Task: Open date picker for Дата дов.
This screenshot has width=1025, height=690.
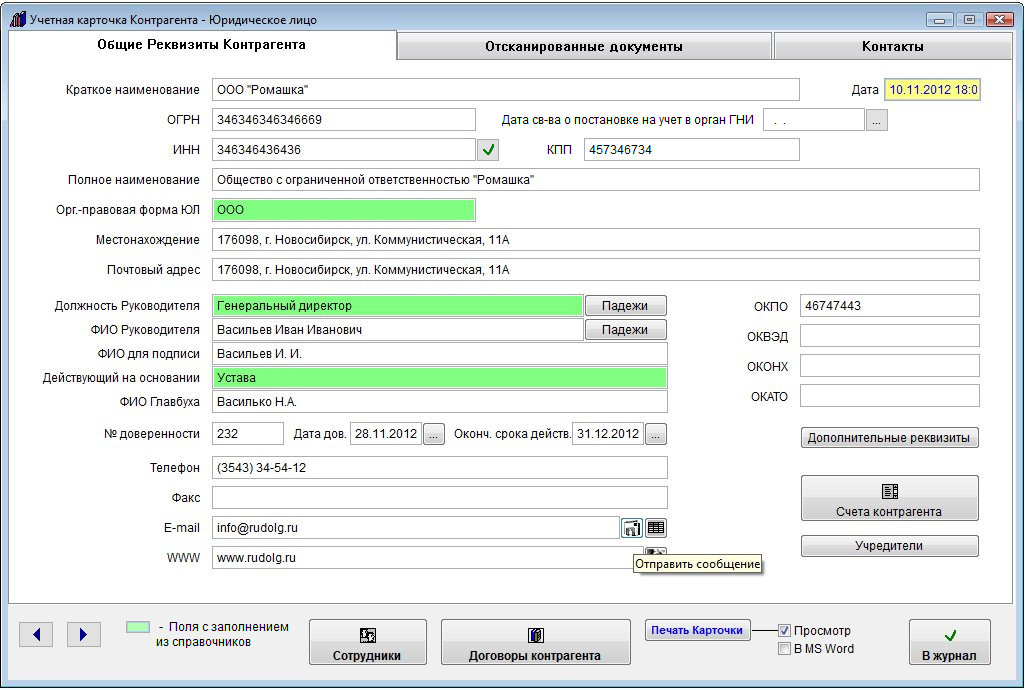Action: [x=433, y=434]
